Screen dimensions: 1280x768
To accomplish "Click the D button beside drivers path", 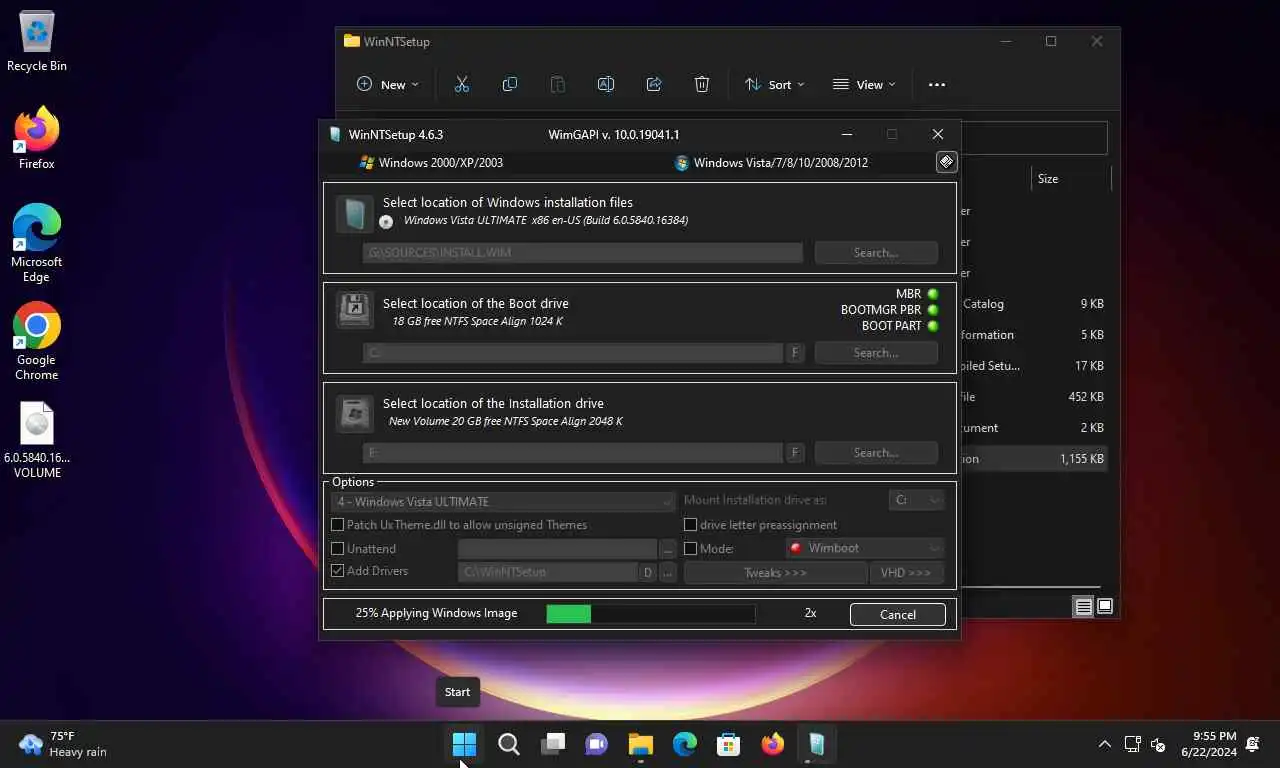I will (648, 573).
